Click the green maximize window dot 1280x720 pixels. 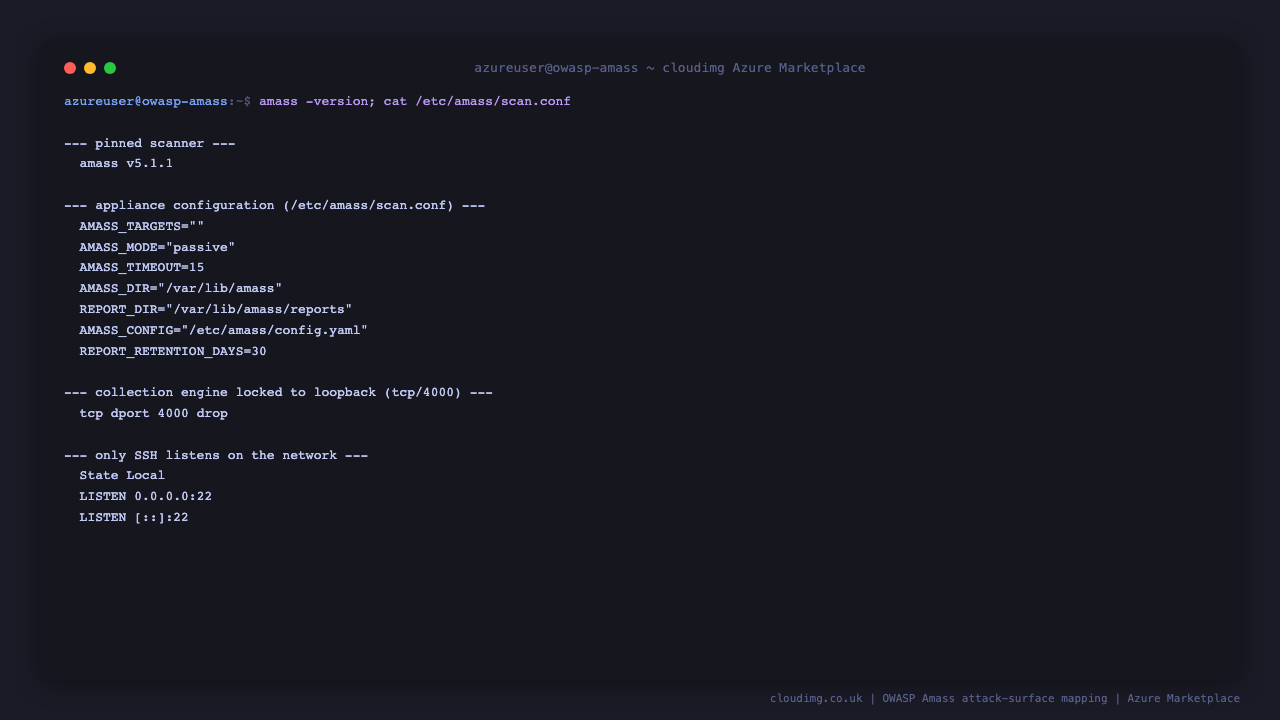tap(110, 68)
